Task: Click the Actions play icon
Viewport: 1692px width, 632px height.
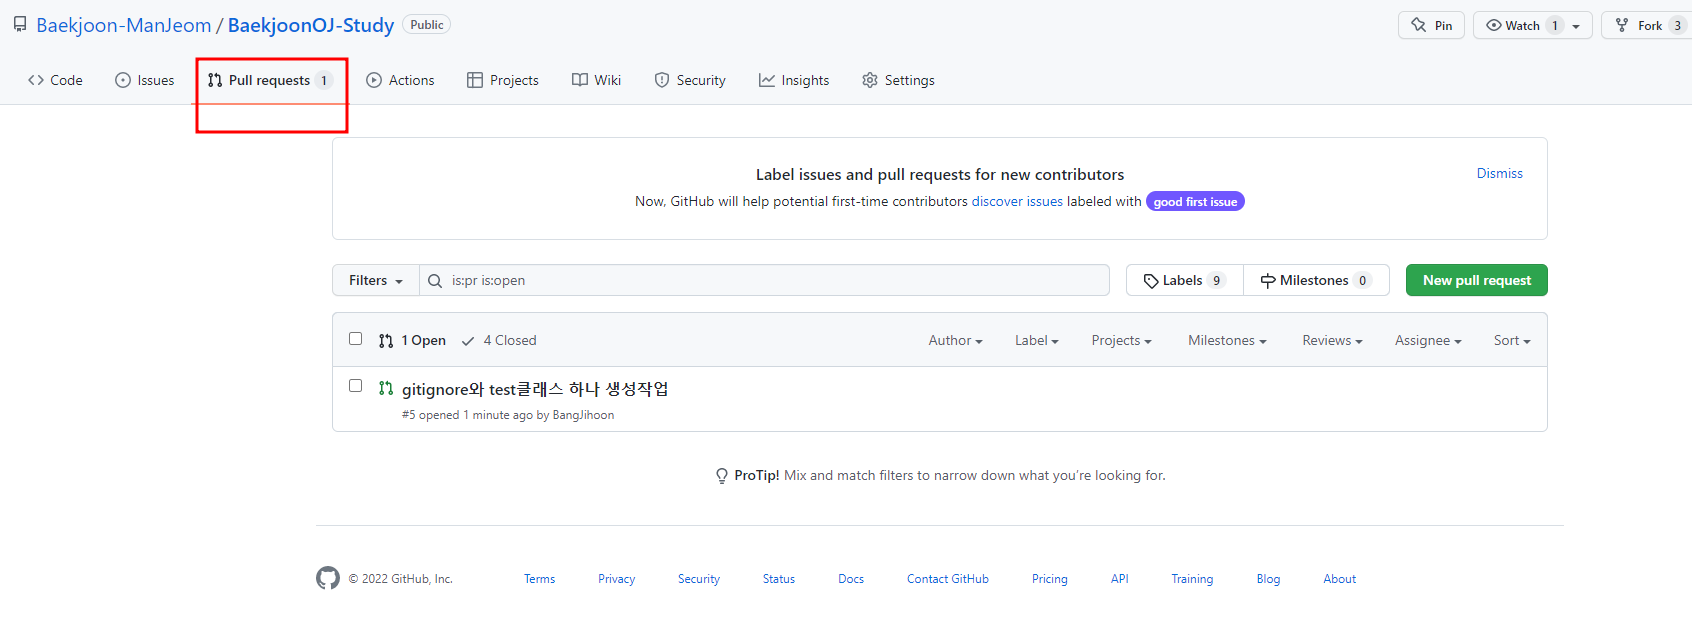Action: click(374, 80)
